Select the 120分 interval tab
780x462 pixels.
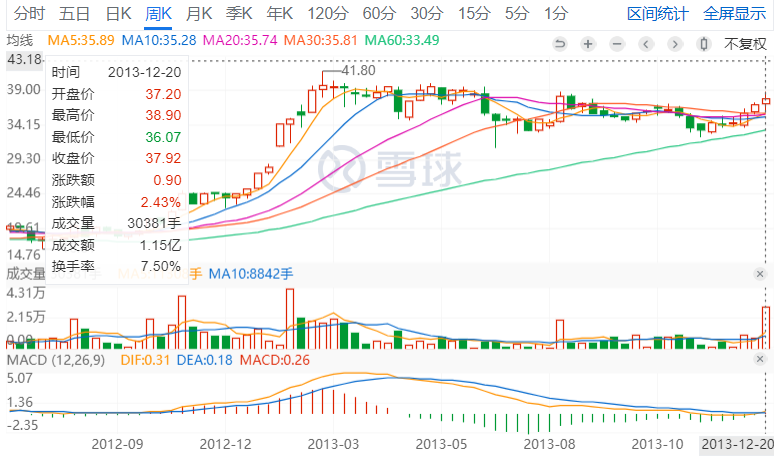click(x=327, y=13)
